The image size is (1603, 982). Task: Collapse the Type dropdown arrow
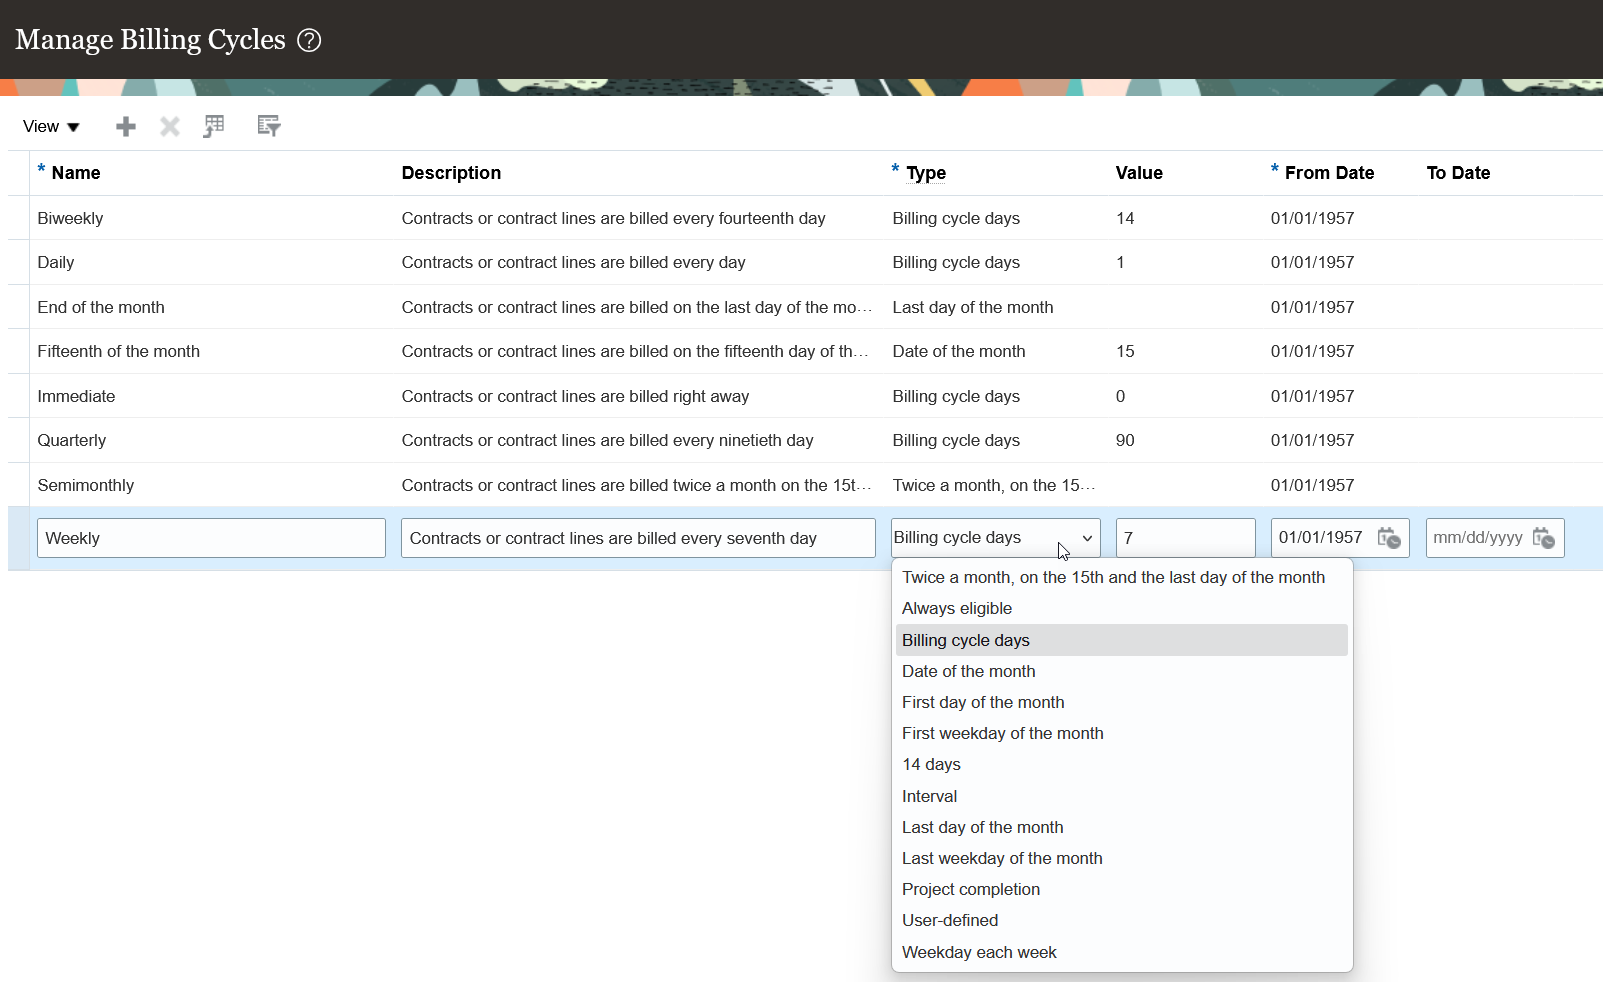[1087, 538]
